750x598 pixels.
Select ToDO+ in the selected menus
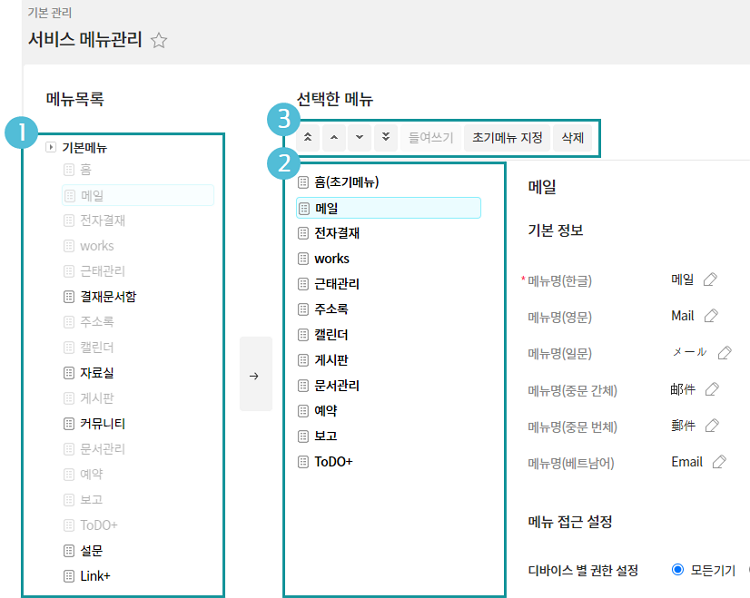[333, 462]
